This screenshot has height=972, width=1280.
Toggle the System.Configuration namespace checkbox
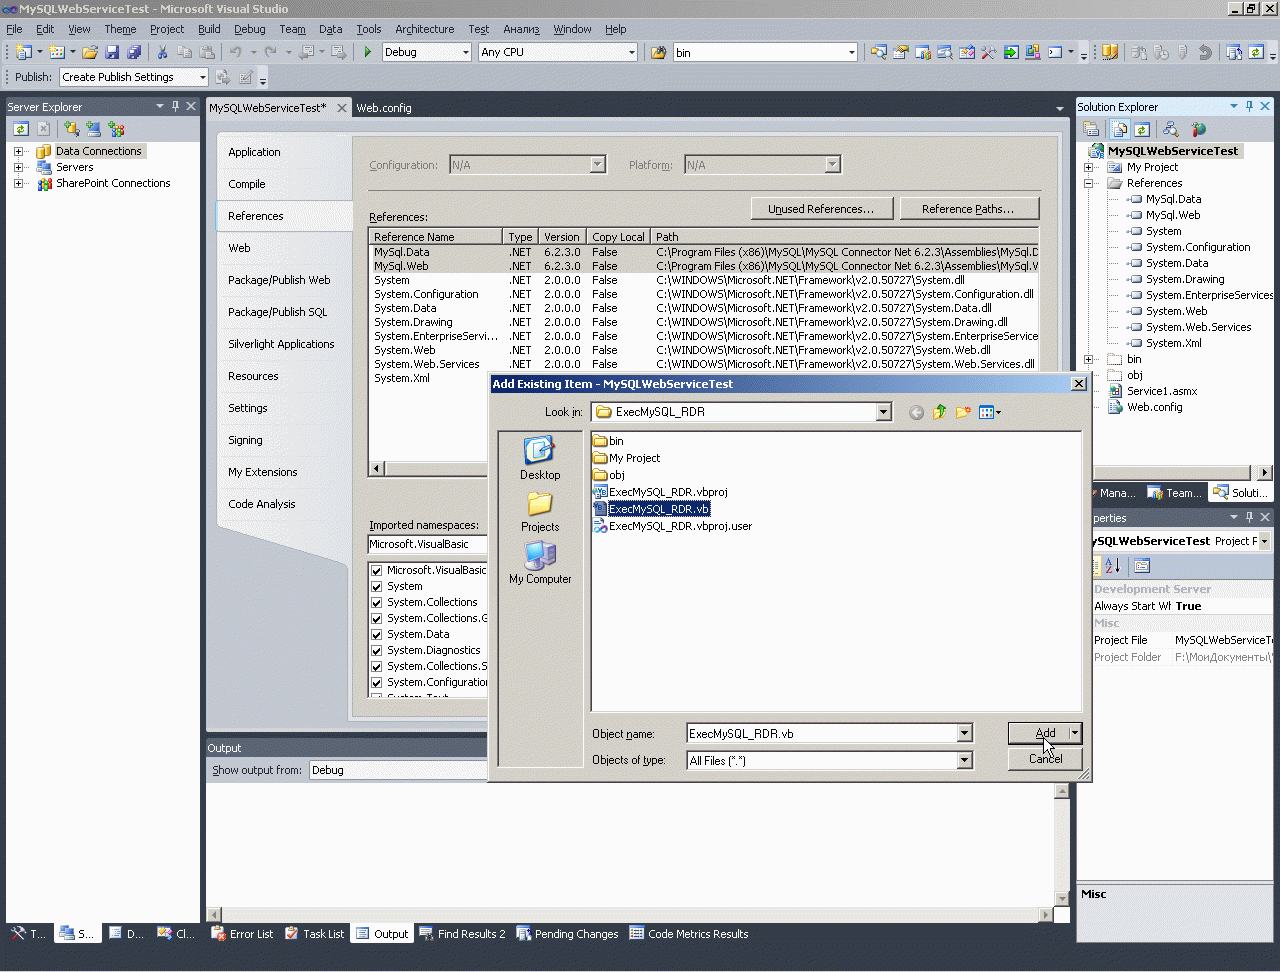point(377,682)
